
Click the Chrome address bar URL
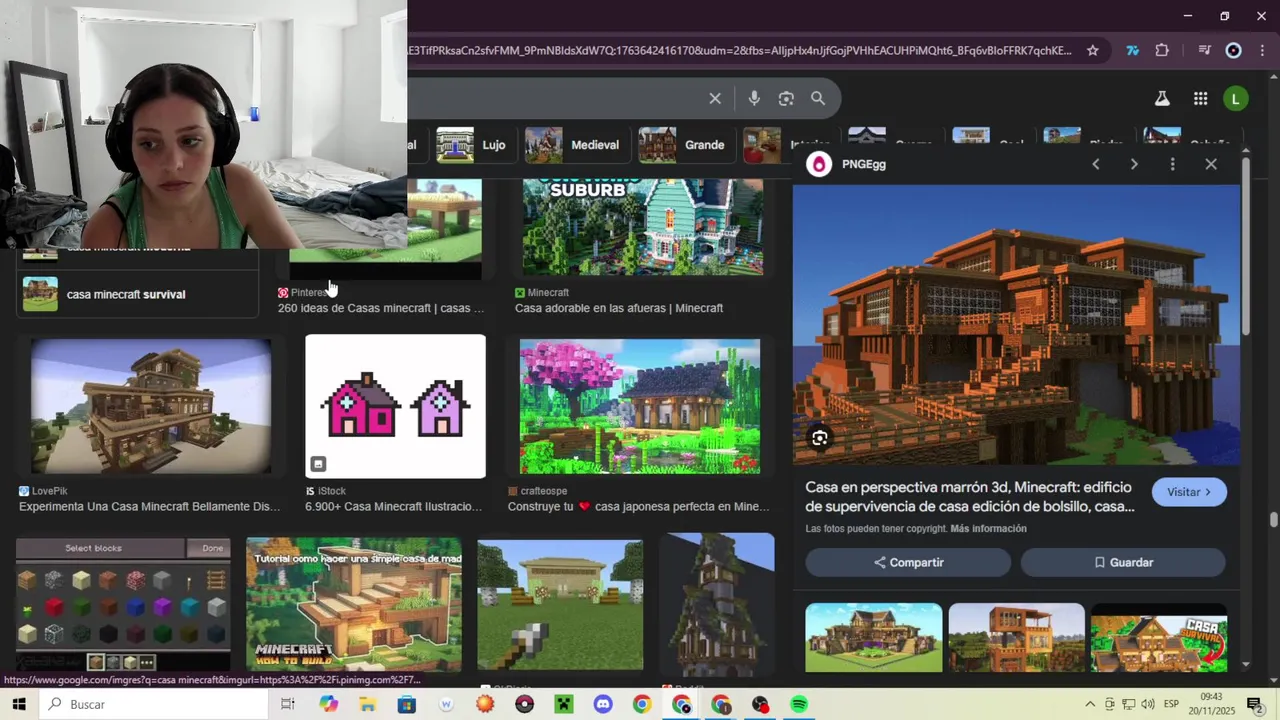click(x=740, y=50)
